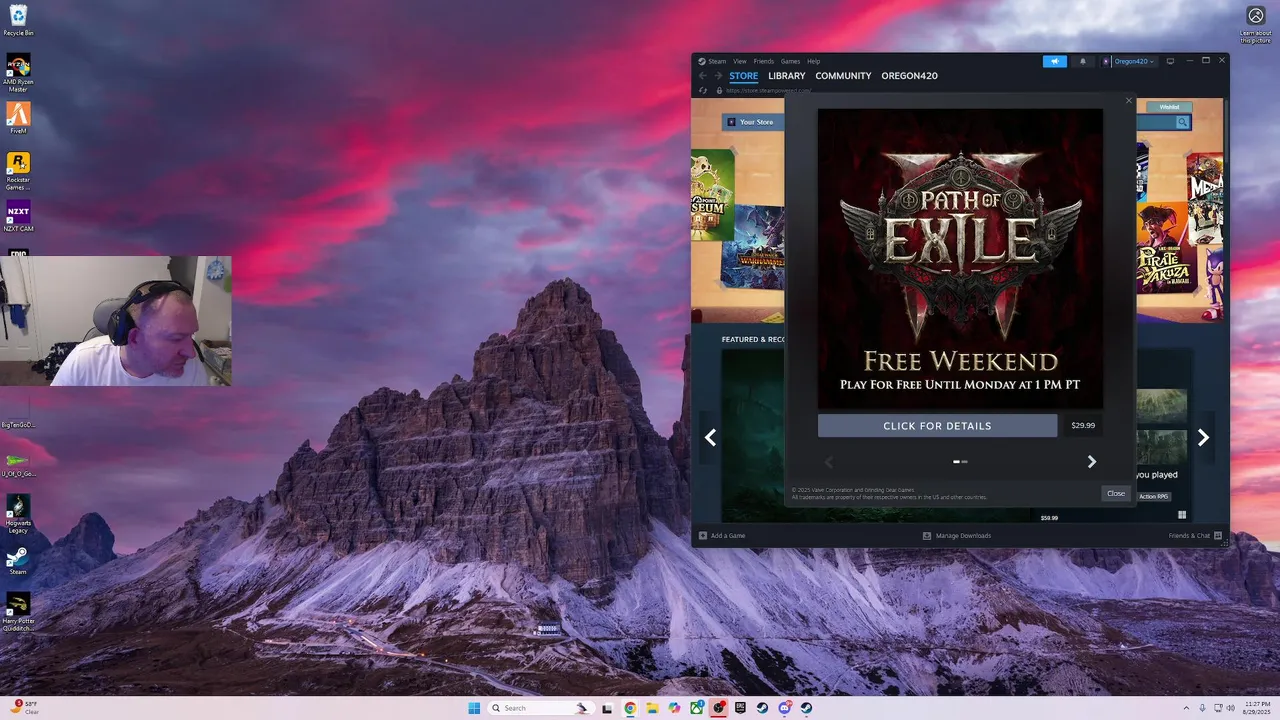
Task: Open Google Chrome from the taskbar
Action: point(630,708)
